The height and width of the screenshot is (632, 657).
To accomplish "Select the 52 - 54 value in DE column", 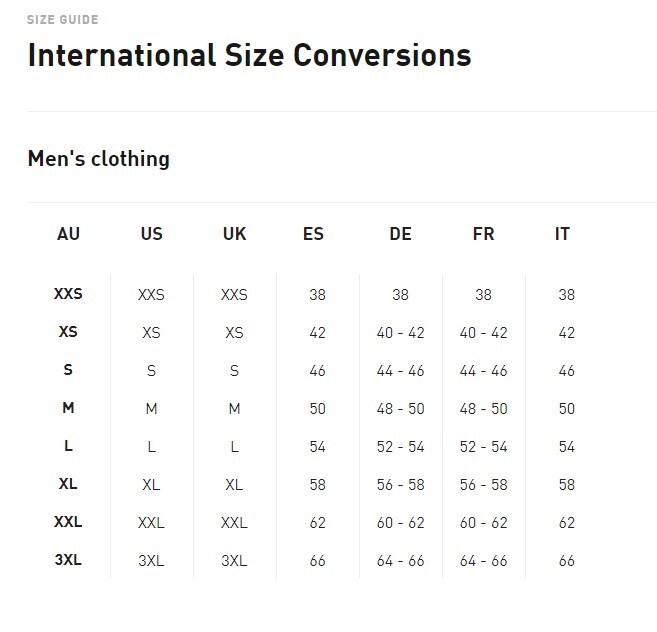I will [400, 447].
